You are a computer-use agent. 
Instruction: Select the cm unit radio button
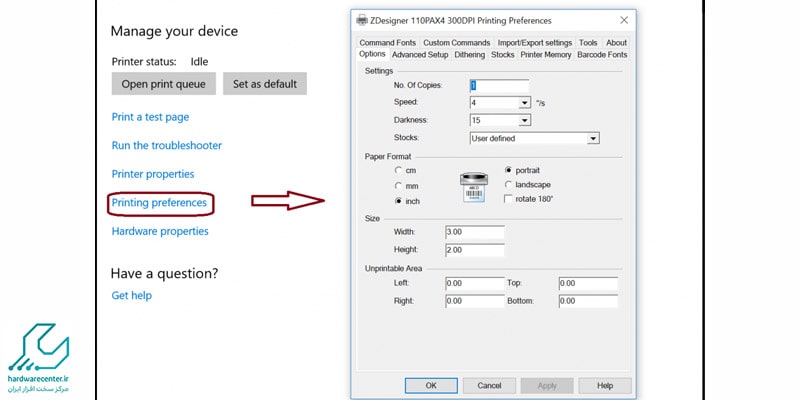click(x=398, y=170)
